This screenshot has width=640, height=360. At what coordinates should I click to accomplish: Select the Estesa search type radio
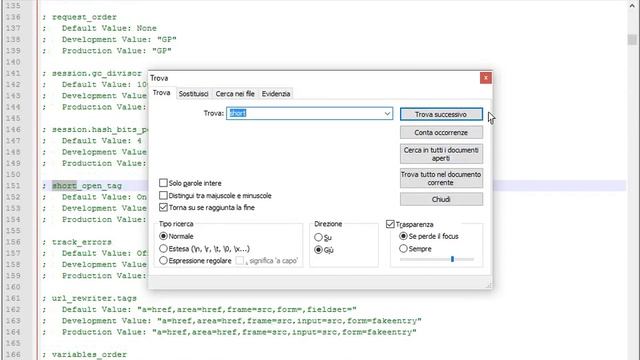(163, 248)
